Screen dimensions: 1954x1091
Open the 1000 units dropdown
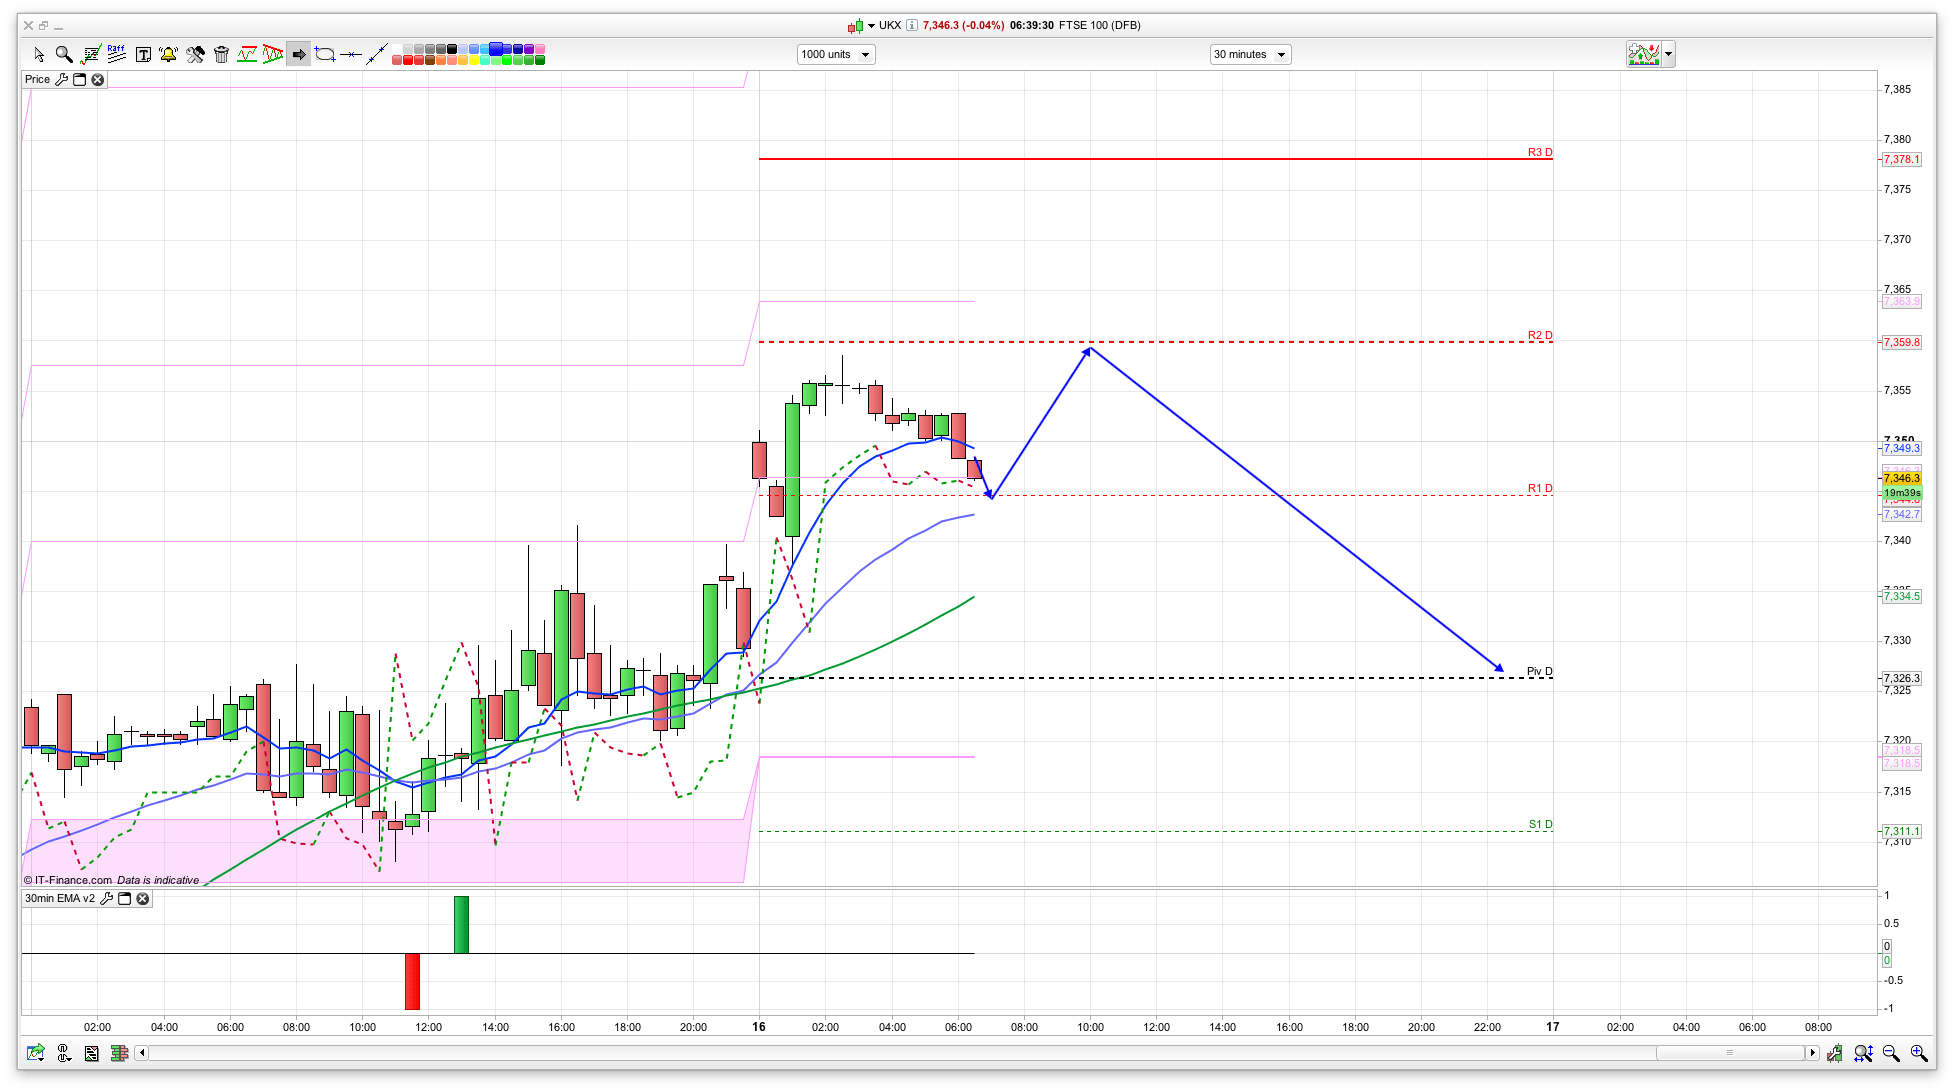[836, 54]
